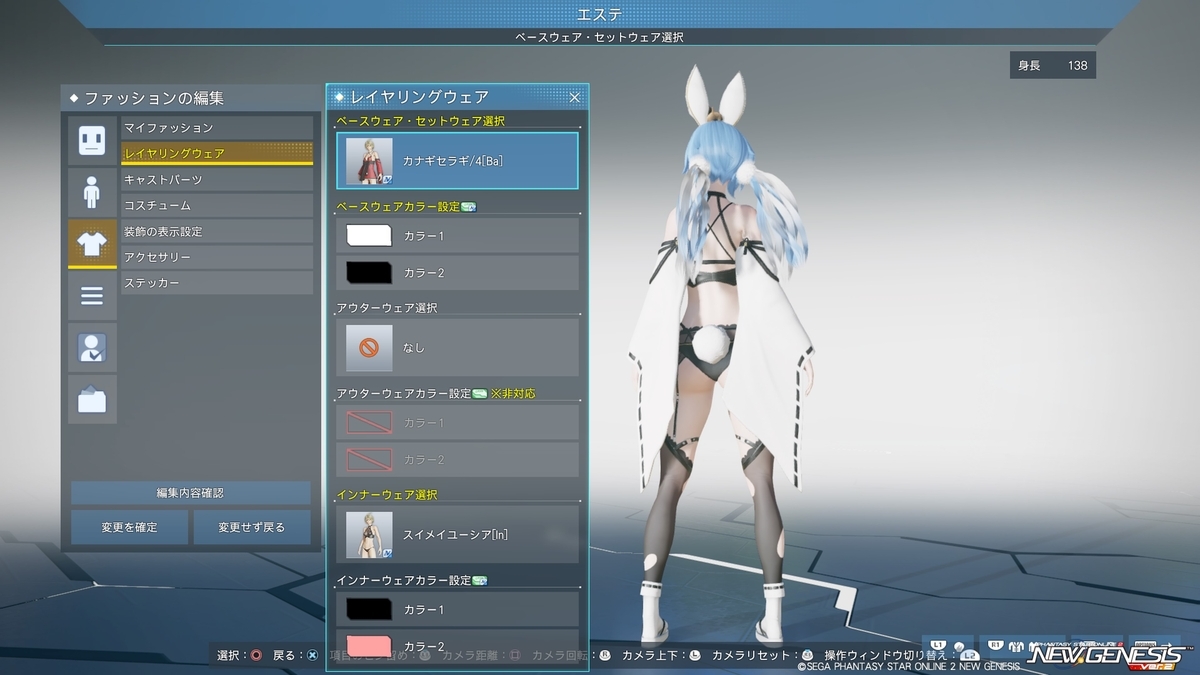Open ステッカー menu entry

[217, 283]
